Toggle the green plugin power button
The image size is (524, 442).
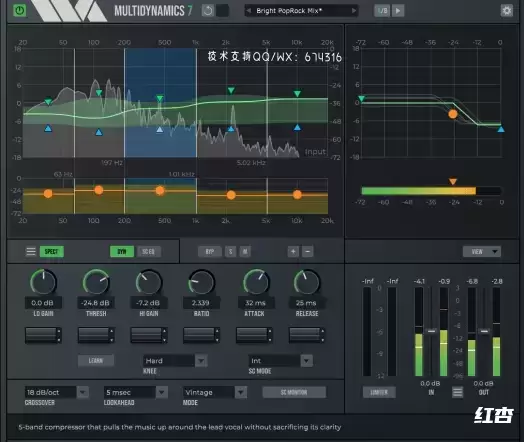pos(20,10)
